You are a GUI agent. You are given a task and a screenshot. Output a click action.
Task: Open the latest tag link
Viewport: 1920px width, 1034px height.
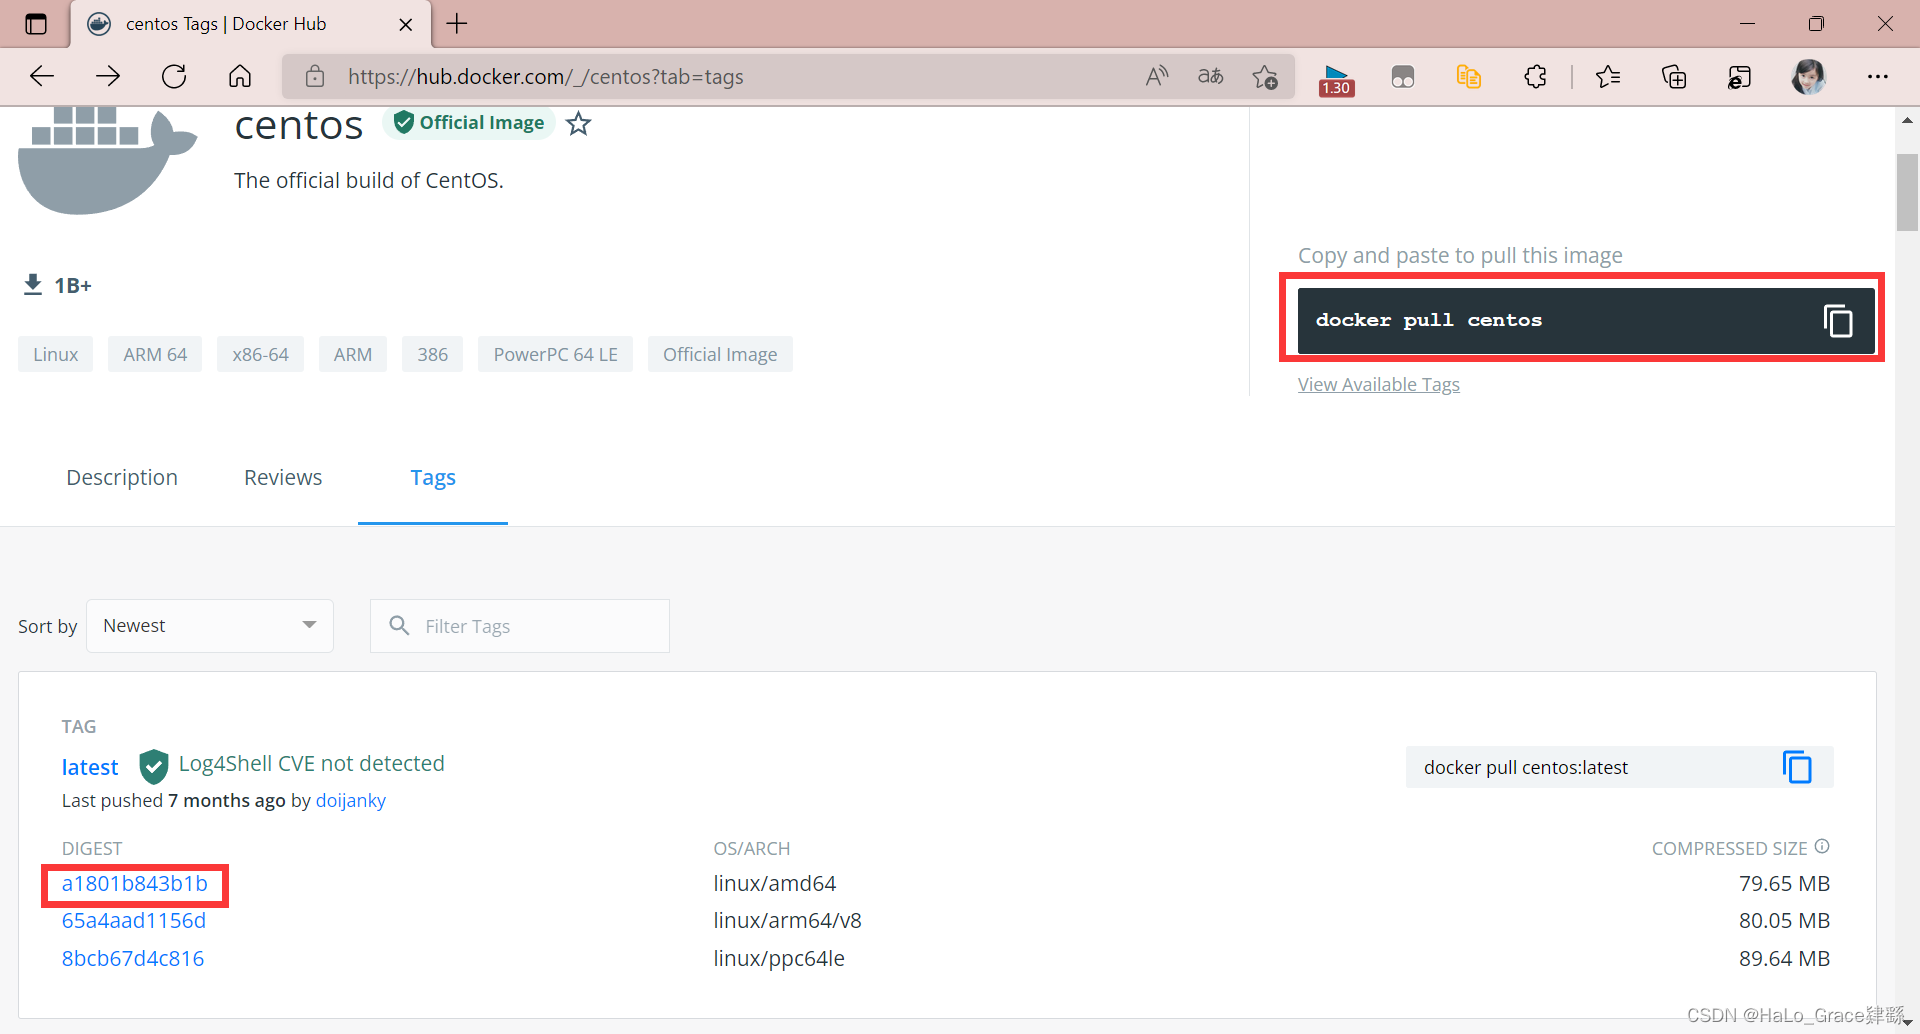click(x=90, y=767)
